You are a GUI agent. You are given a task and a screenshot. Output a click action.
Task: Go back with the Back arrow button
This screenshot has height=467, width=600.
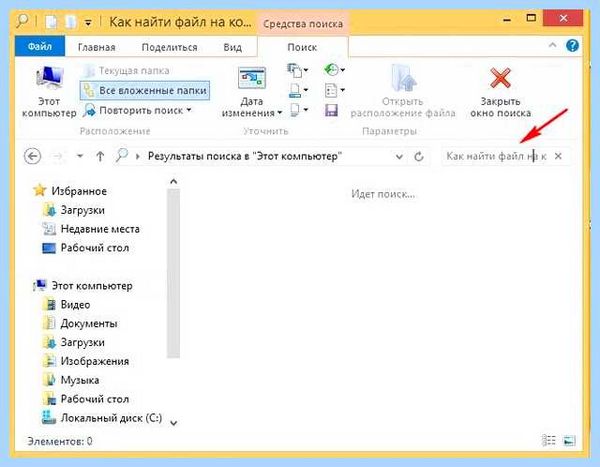(33, 156)
